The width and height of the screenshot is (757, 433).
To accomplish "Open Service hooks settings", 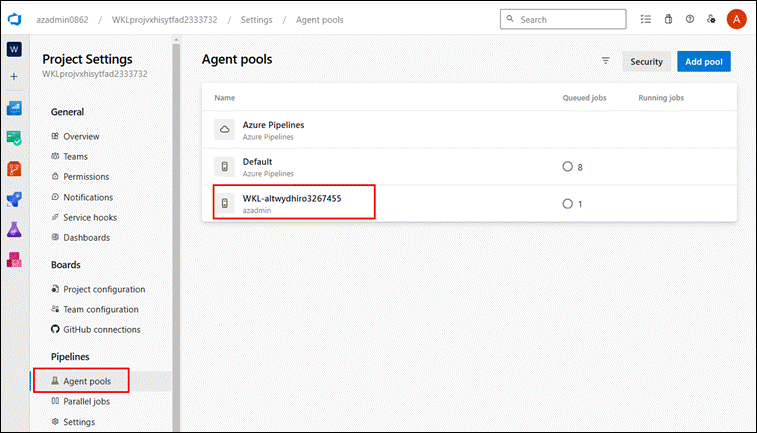I will 84,217.
